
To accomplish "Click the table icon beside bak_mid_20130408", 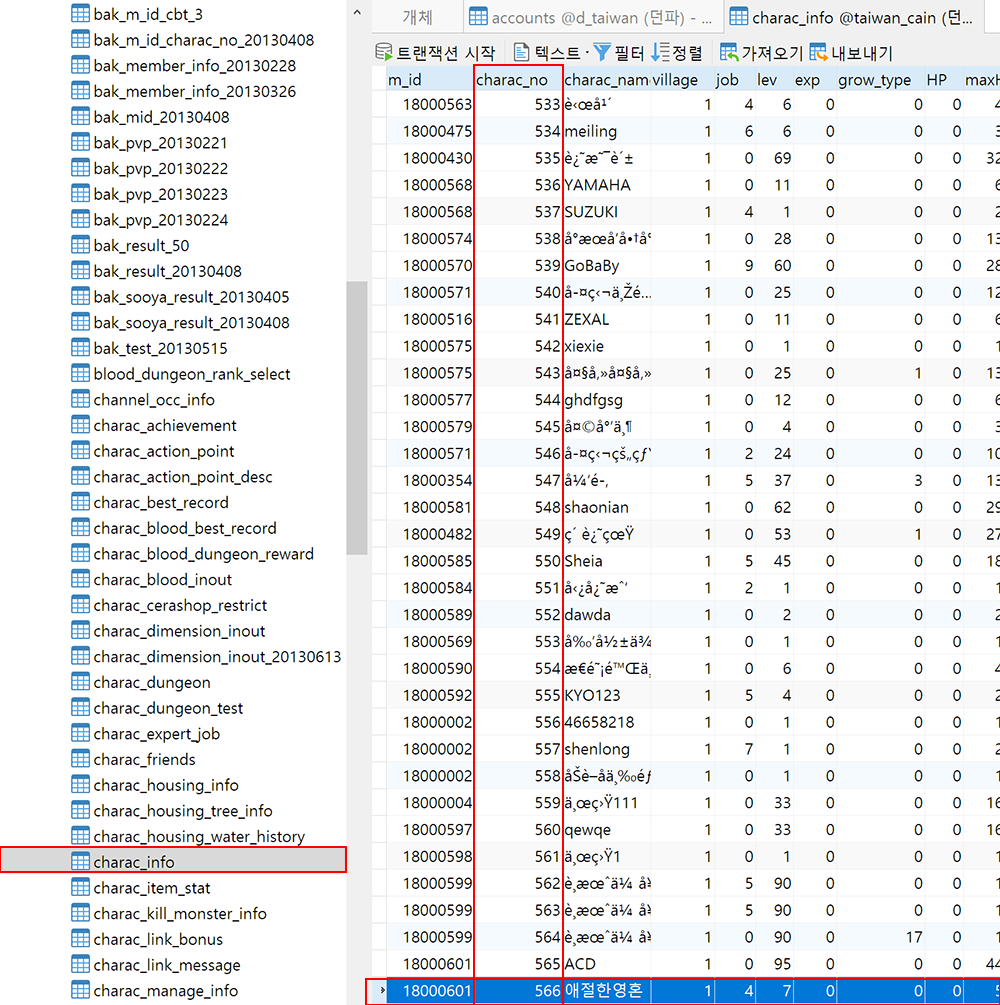I will [80, 117].
